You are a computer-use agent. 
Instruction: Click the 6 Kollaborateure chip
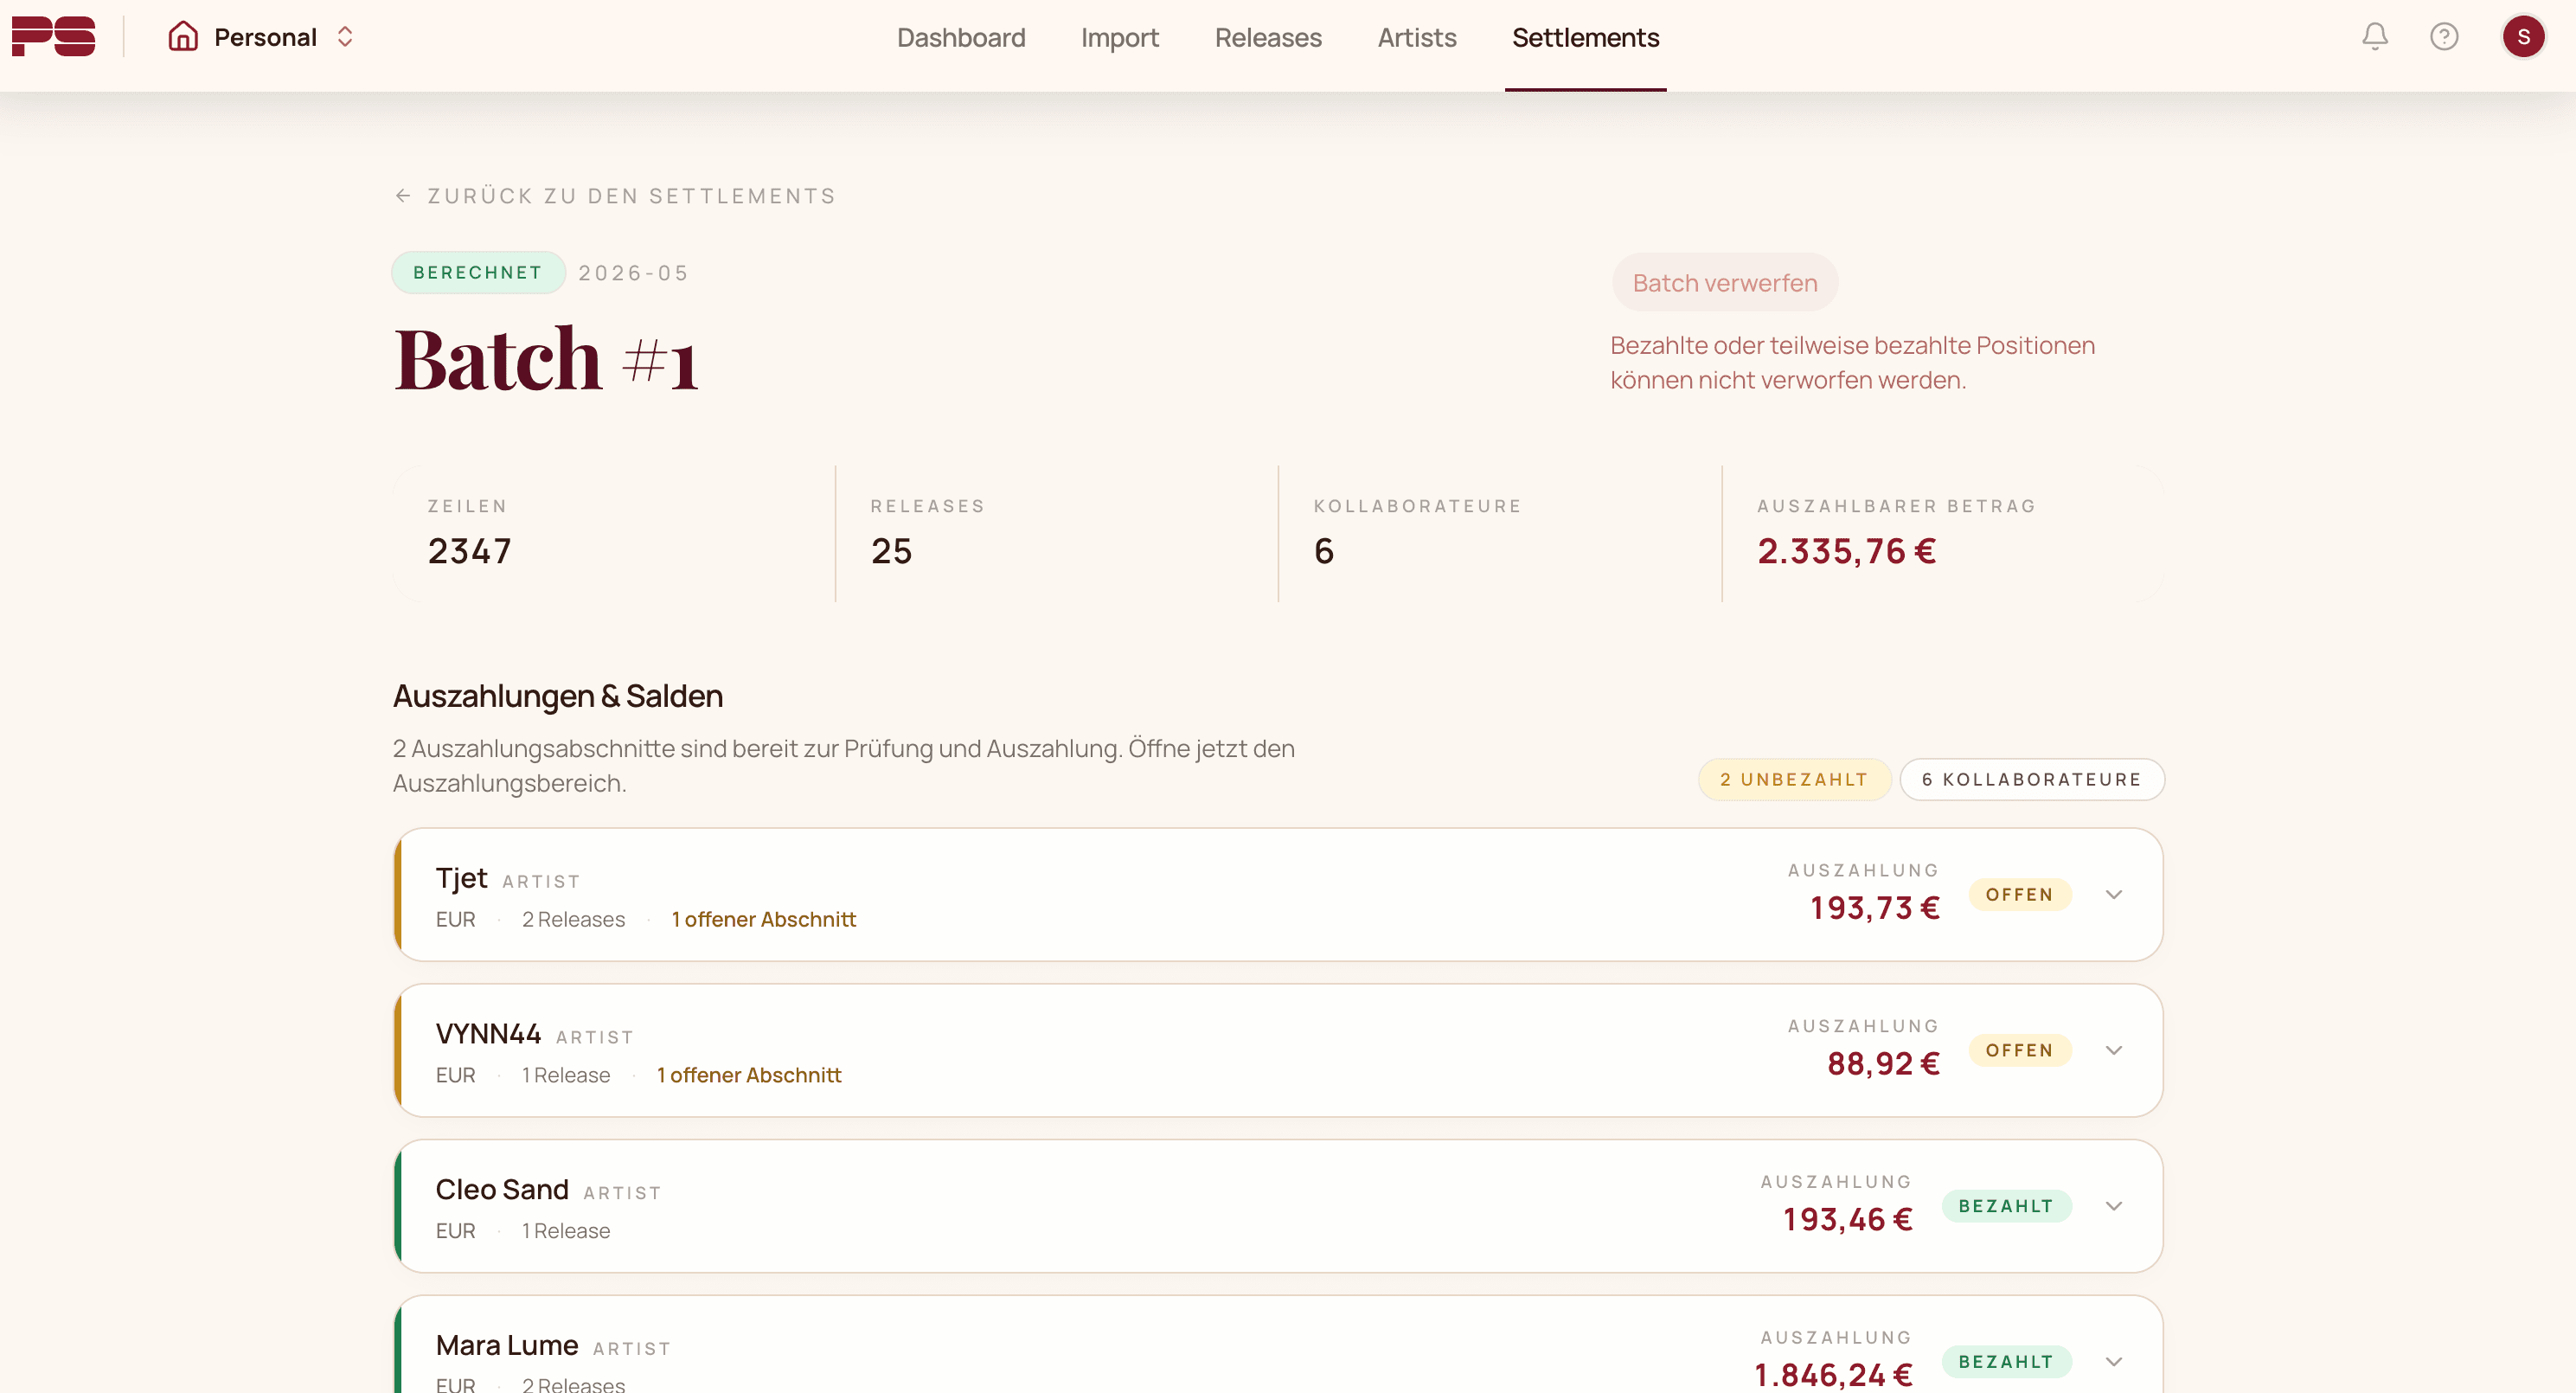(2031, 779)
